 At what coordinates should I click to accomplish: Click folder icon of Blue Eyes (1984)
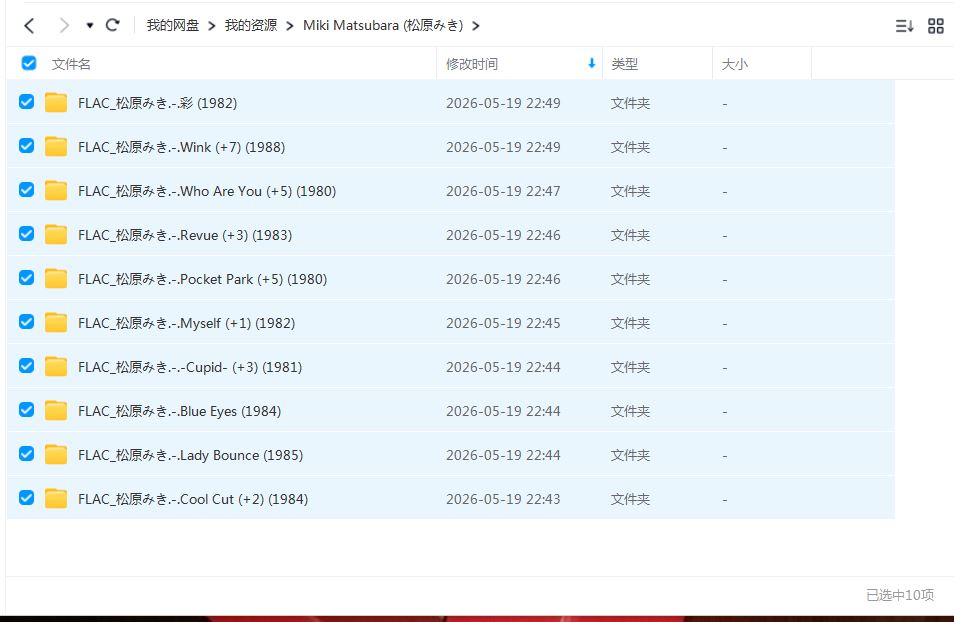pos(56,411)
